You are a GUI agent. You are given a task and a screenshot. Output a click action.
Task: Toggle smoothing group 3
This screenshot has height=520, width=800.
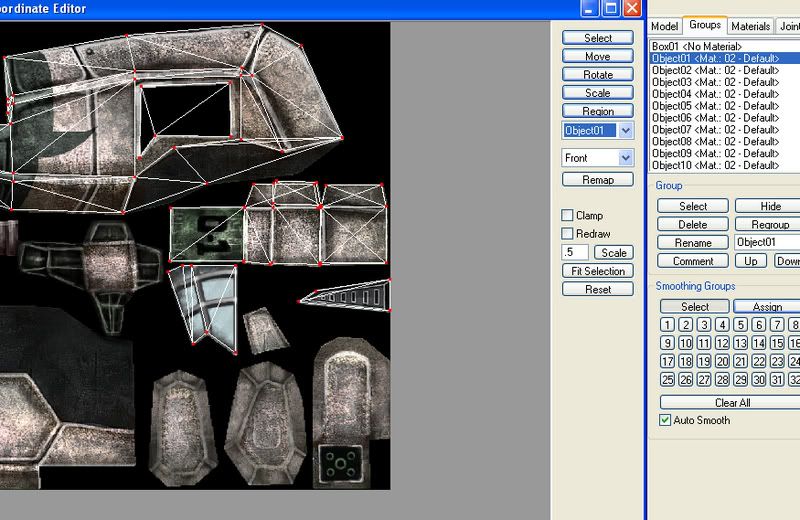[x=704, y=325]
